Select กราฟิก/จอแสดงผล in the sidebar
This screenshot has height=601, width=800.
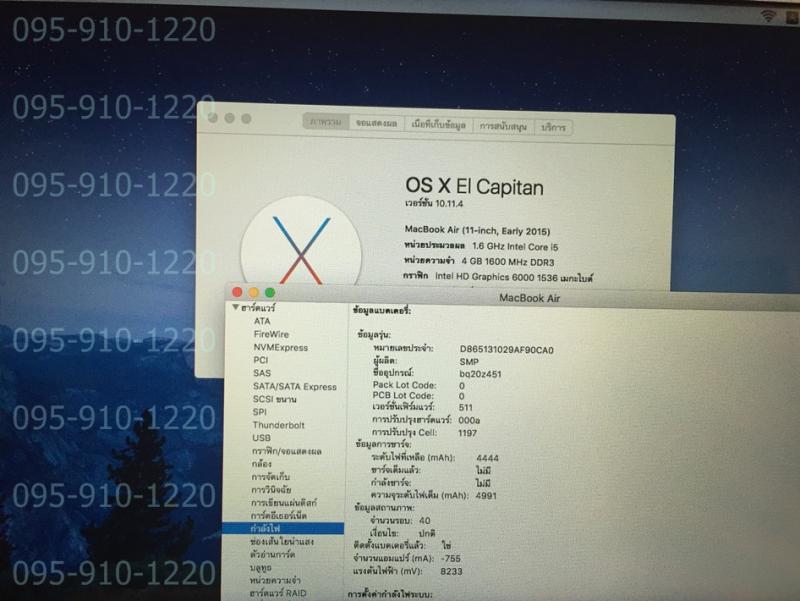[286, 451]
